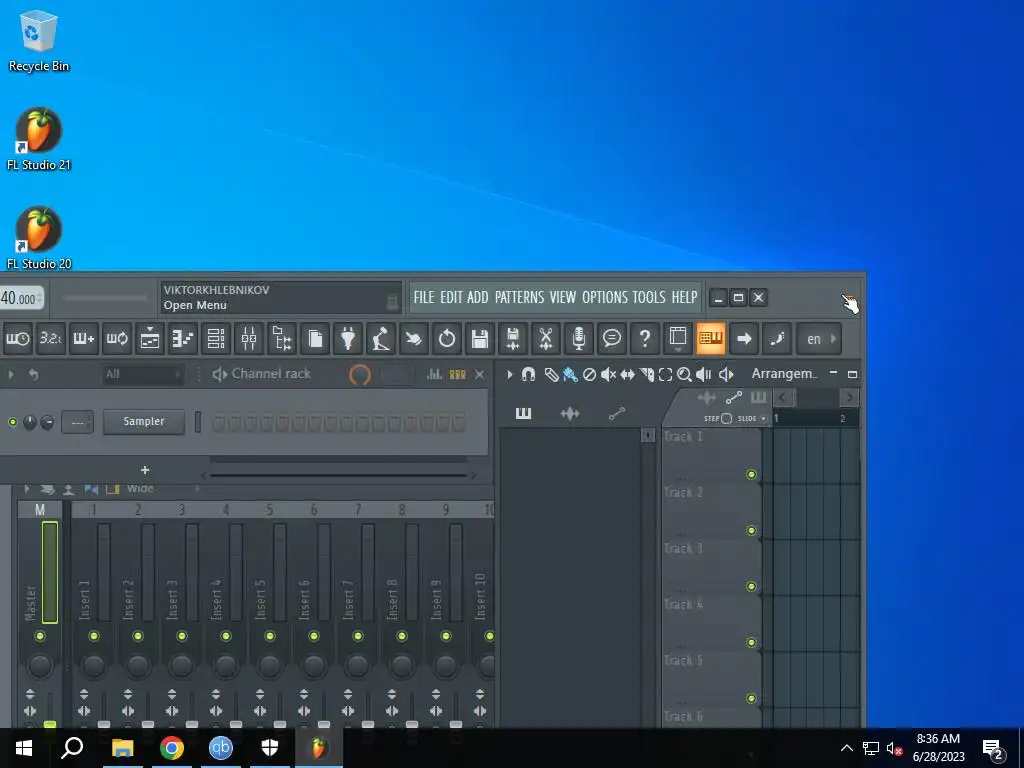Expand the 'en' language selector
The height and width of the screenshot is (768, 1024).
point(819,338)
